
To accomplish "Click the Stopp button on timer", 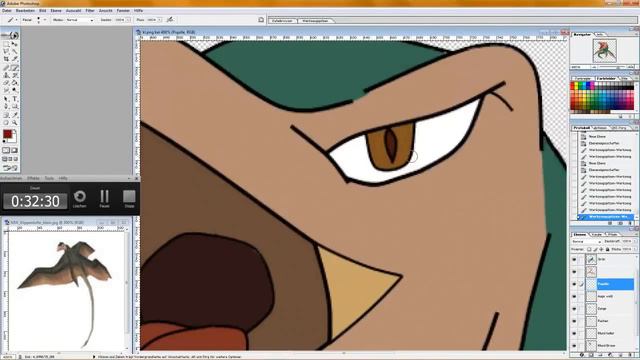I will click(x=129, y=198).
